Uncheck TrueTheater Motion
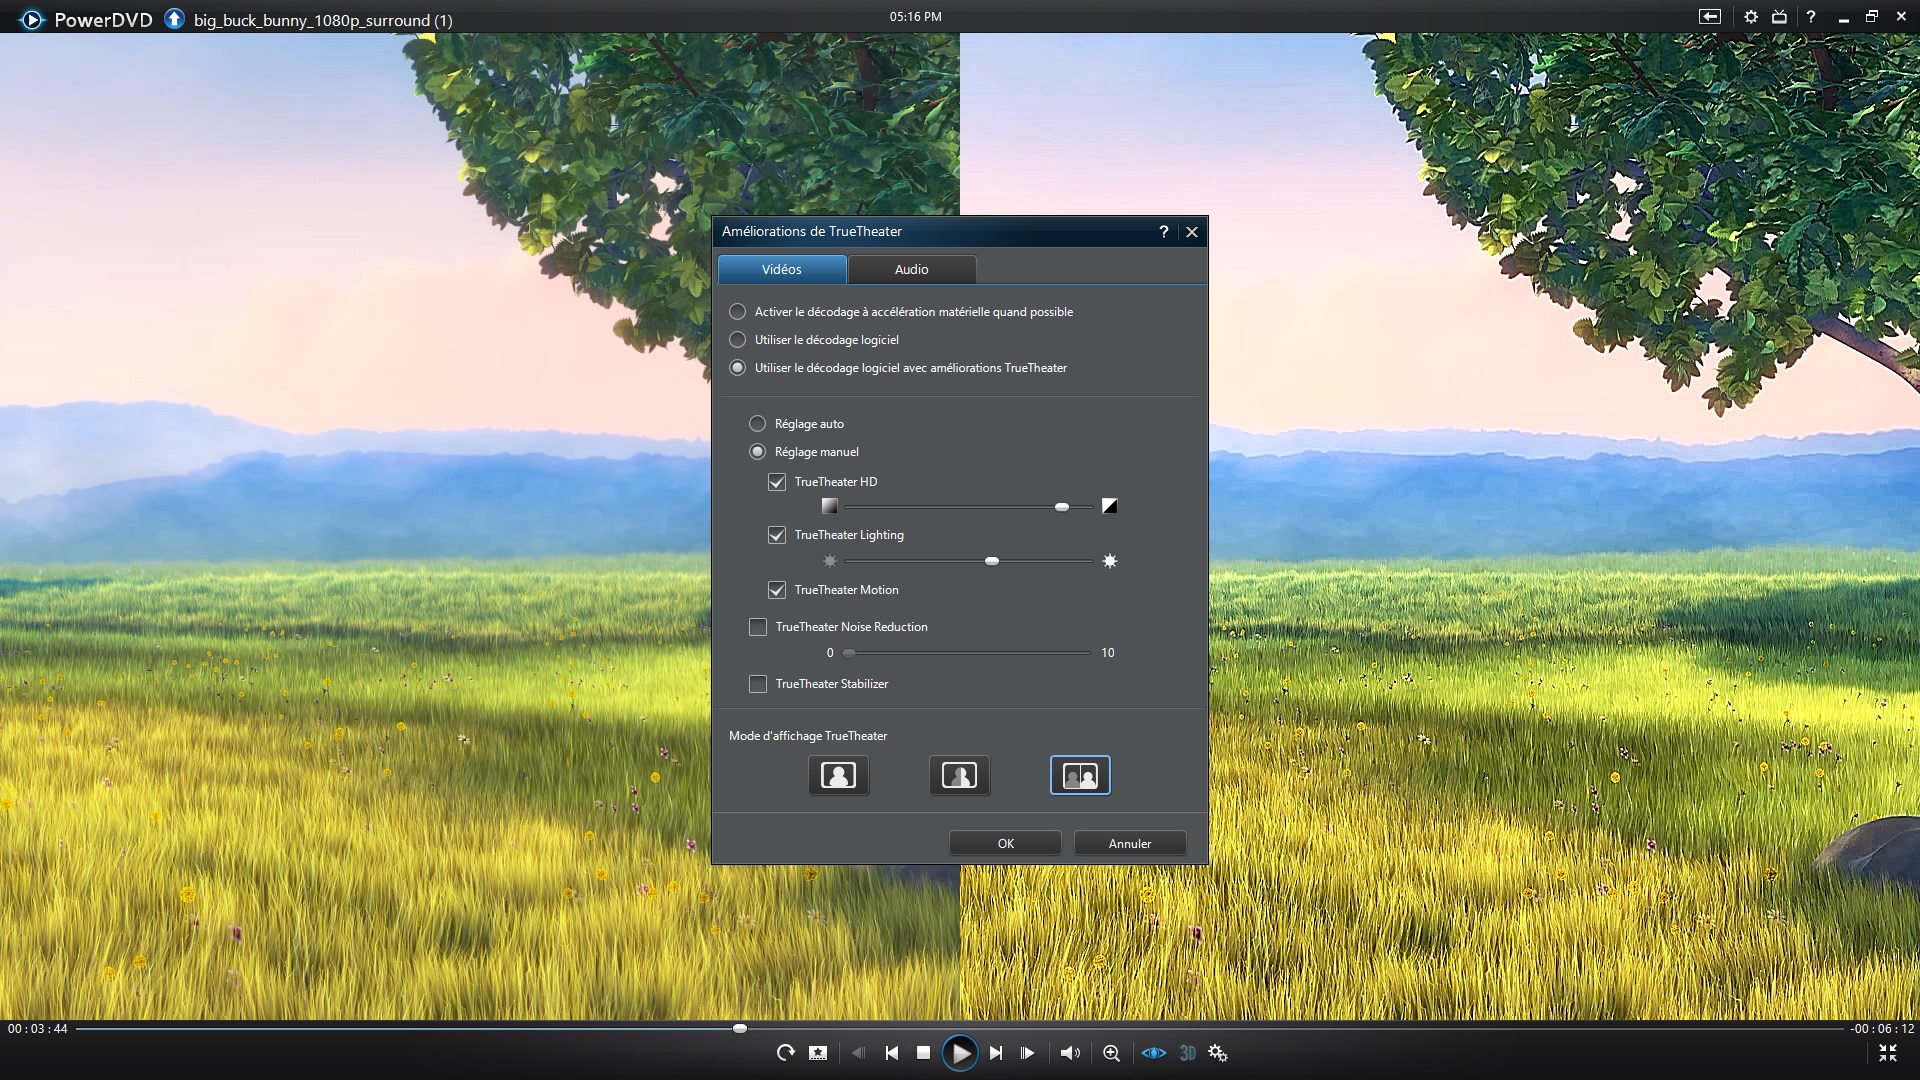Screen dimensions: 1920x1080 (x=777, y=590)
